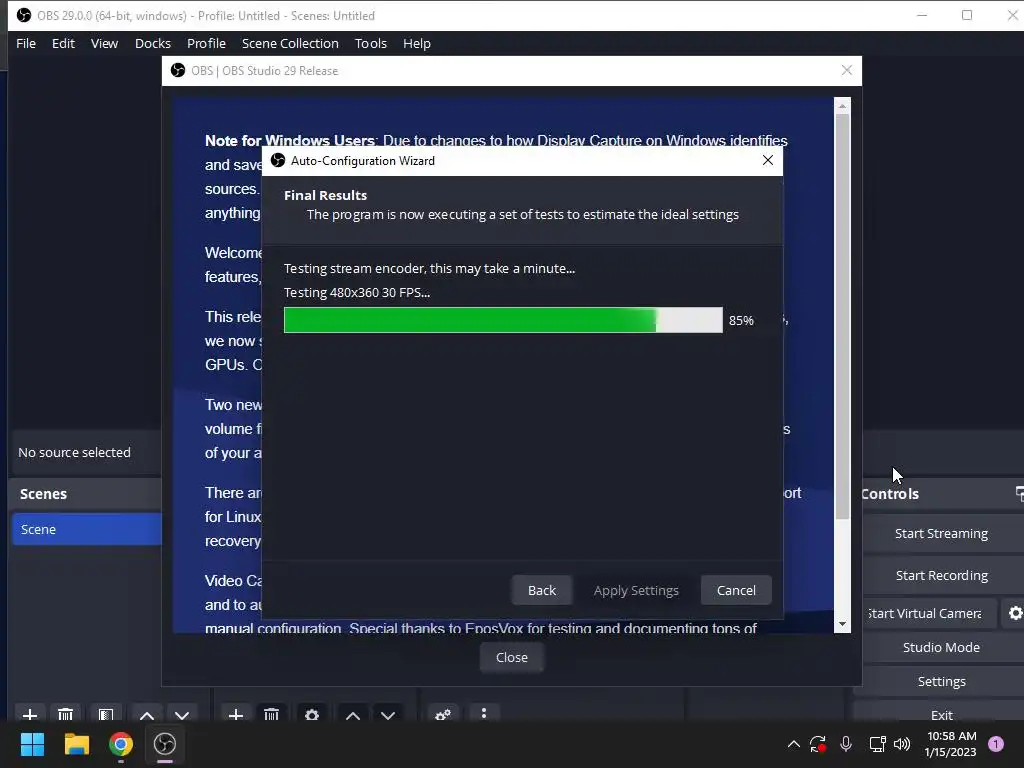Select the Scene item in Scenes list
Screen dimensions: 1024x768
[87, 529]
